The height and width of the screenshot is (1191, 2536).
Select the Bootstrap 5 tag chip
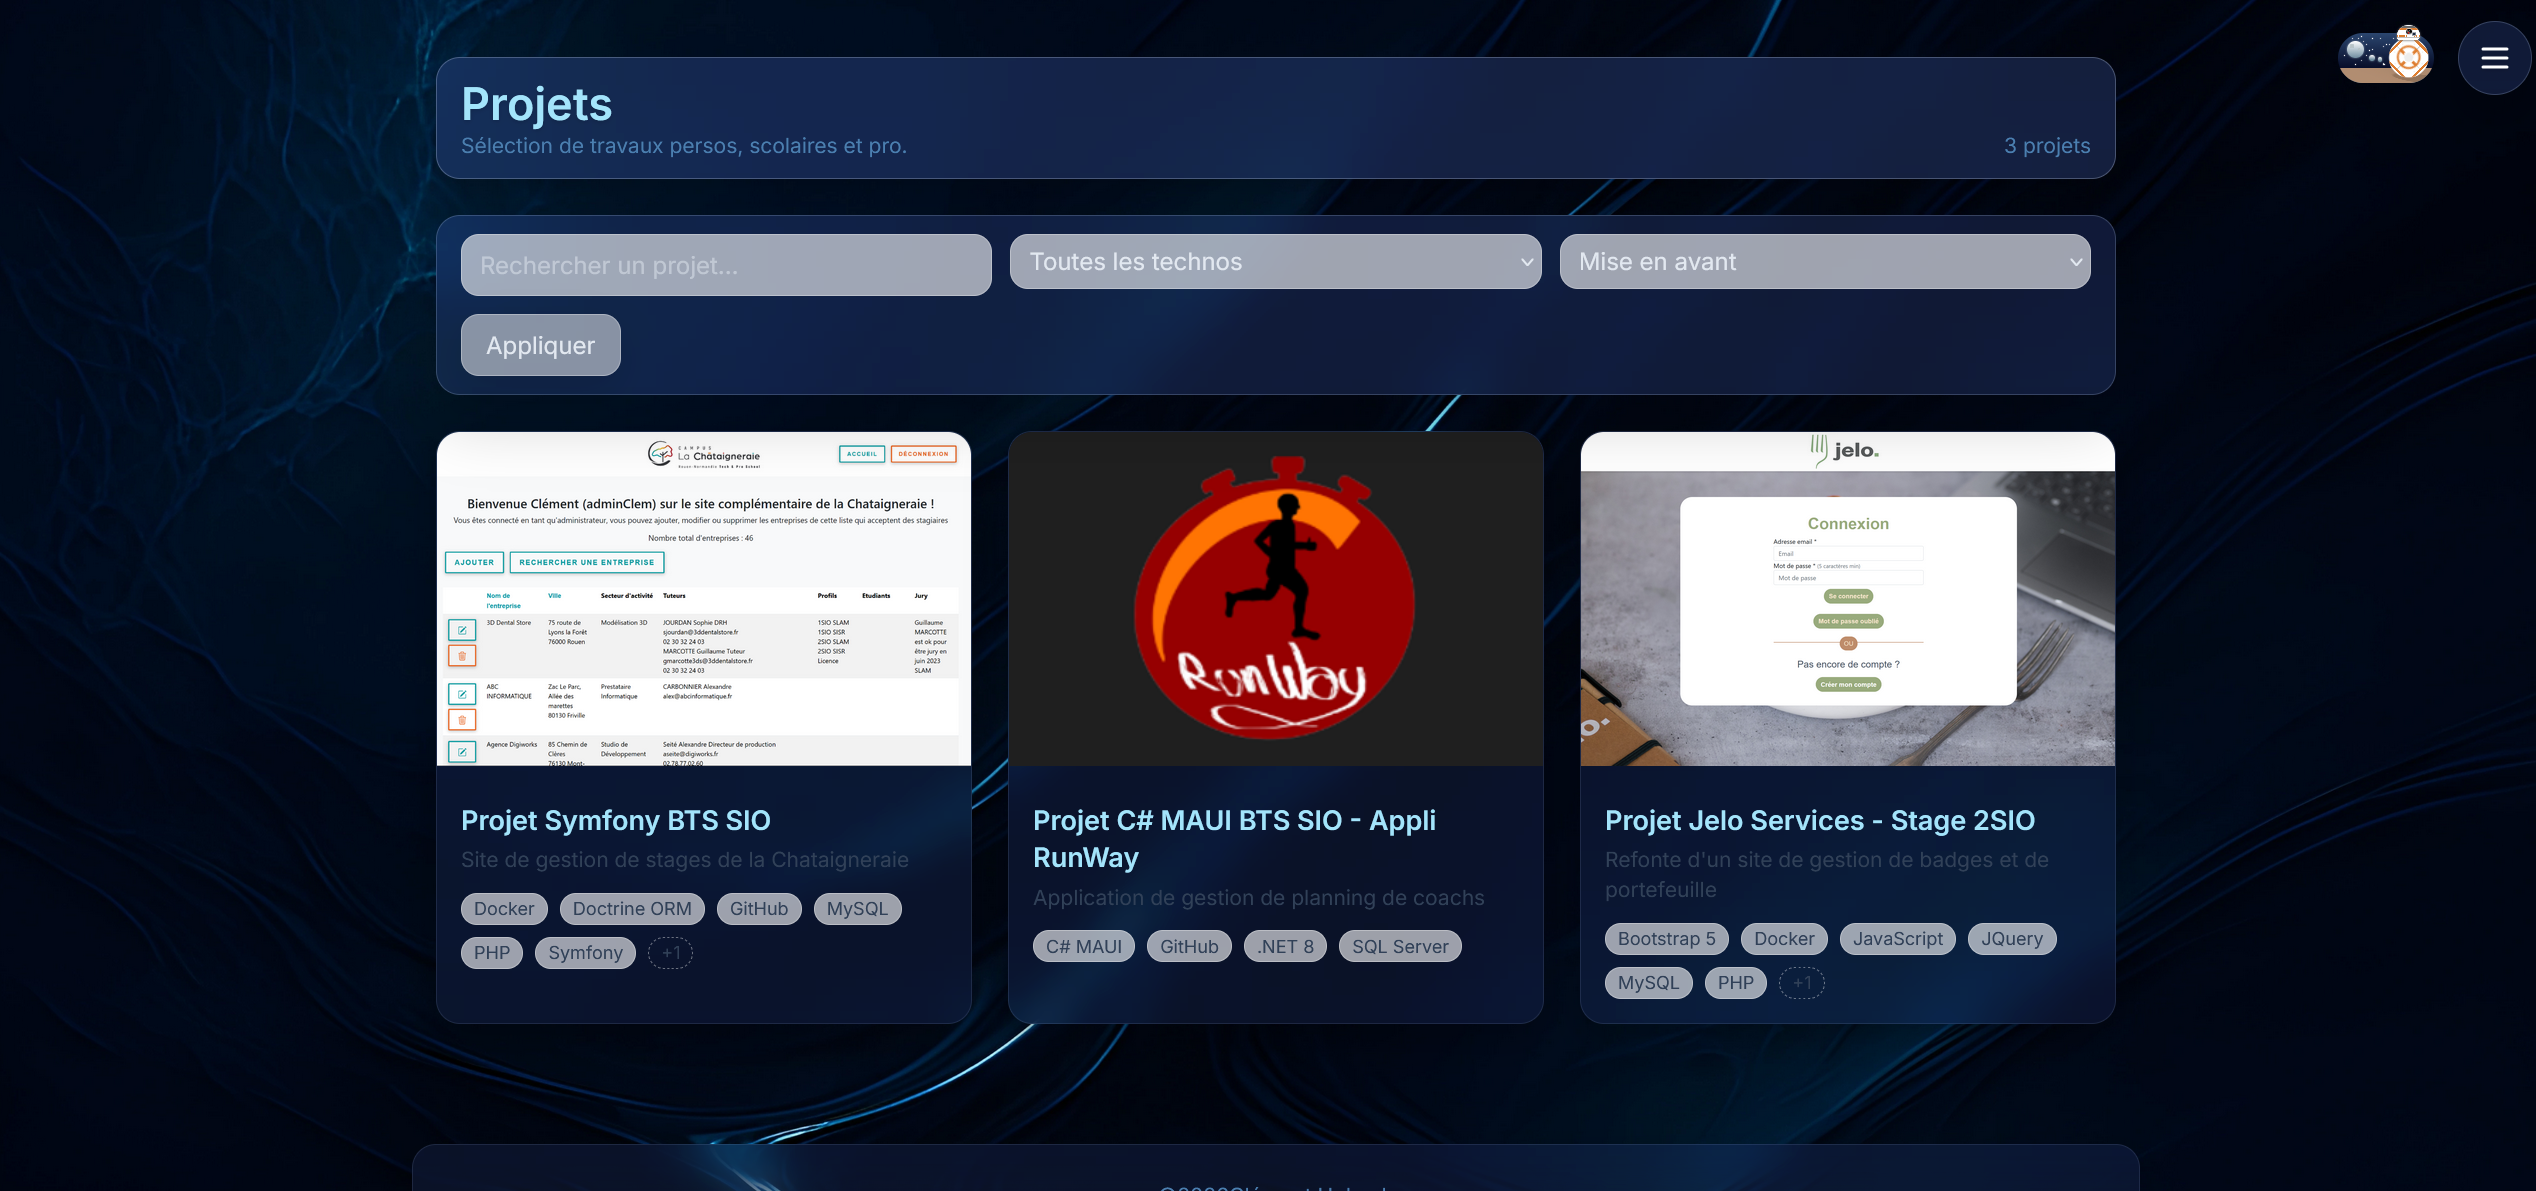(1666, 939)
